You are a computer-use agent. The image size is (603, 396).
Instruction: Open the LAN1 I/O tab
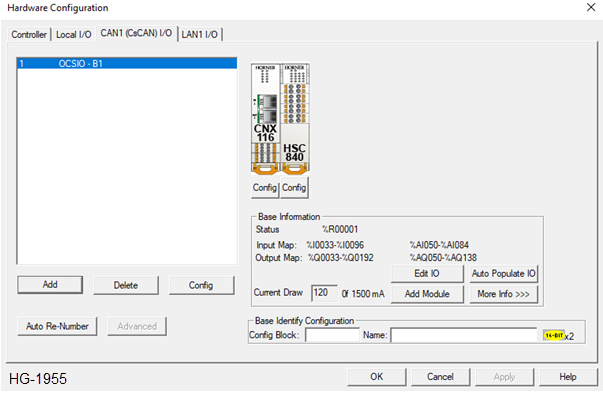200,35
